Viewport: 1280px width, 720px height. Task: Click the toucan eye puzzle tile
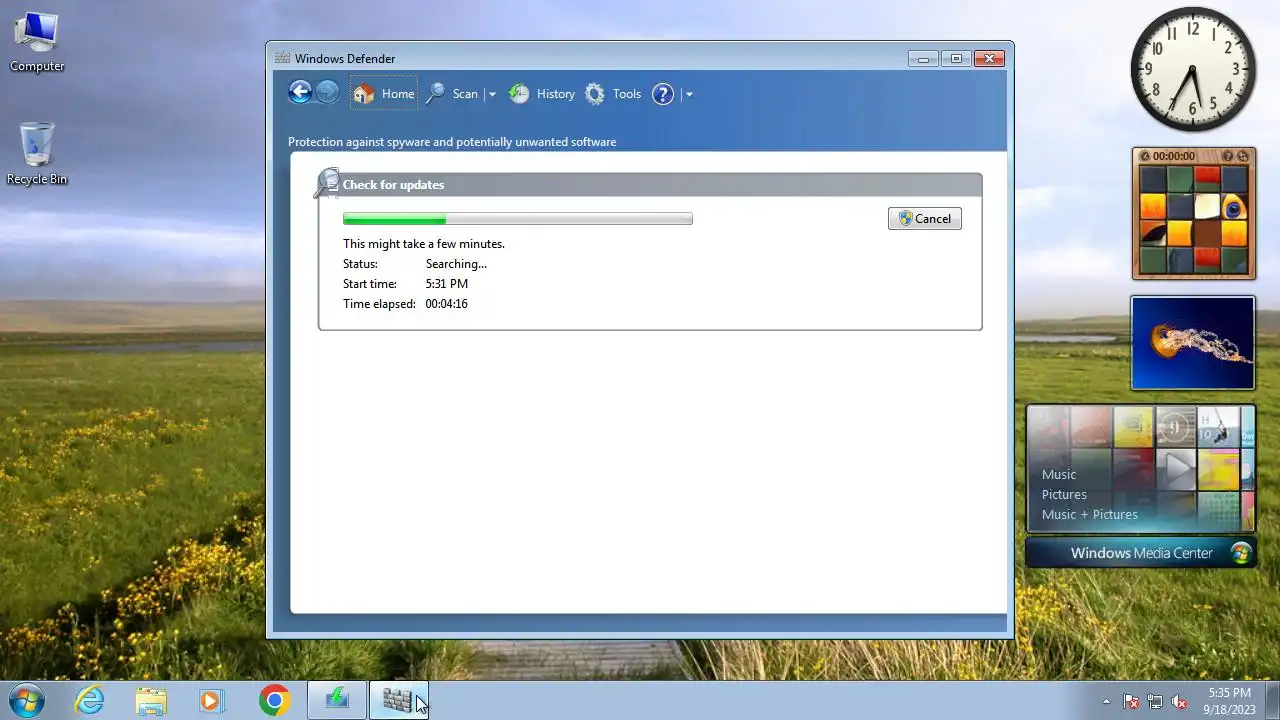[x=1234, y=206]
